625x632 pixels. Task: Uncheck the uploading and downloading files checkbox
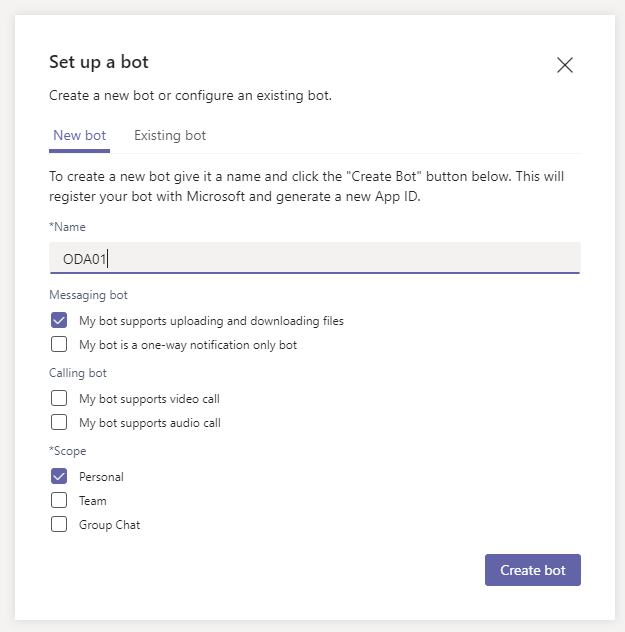59,321
